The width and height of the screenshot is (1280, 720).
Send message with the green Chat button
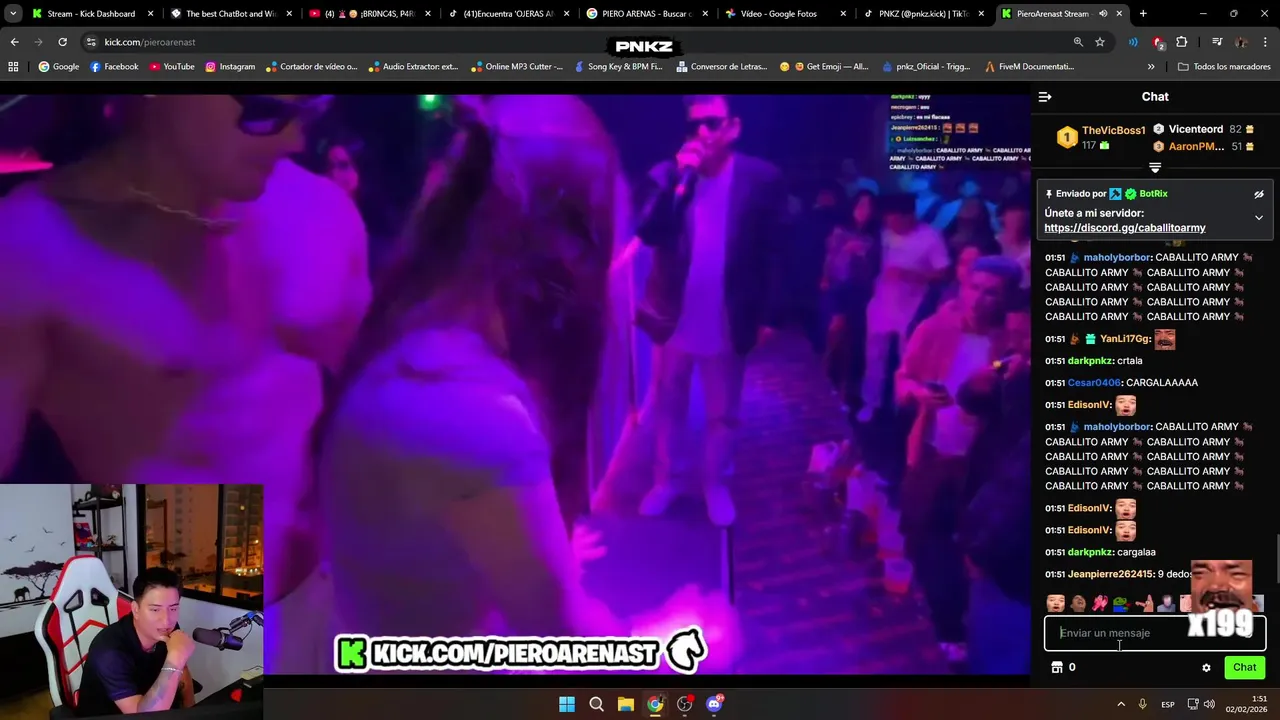point(1244,667)
